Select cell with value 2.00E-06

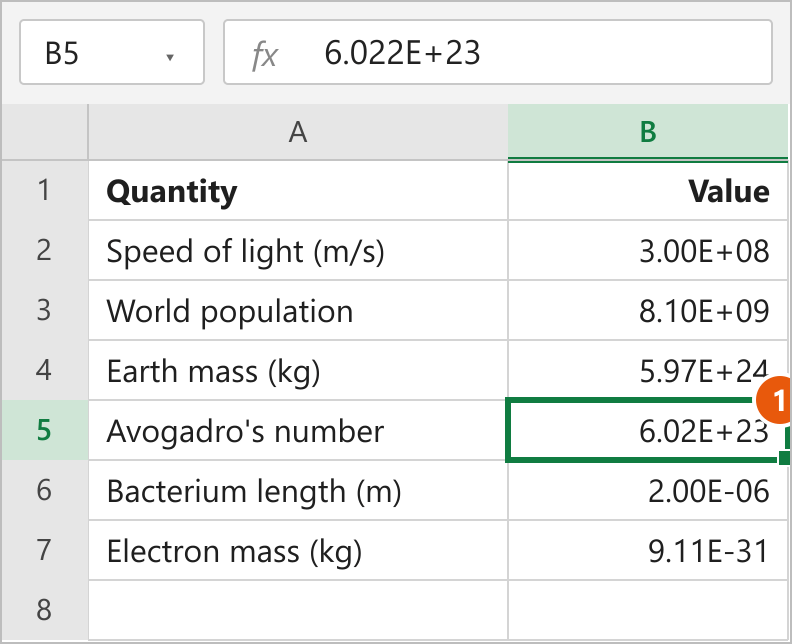648,490
